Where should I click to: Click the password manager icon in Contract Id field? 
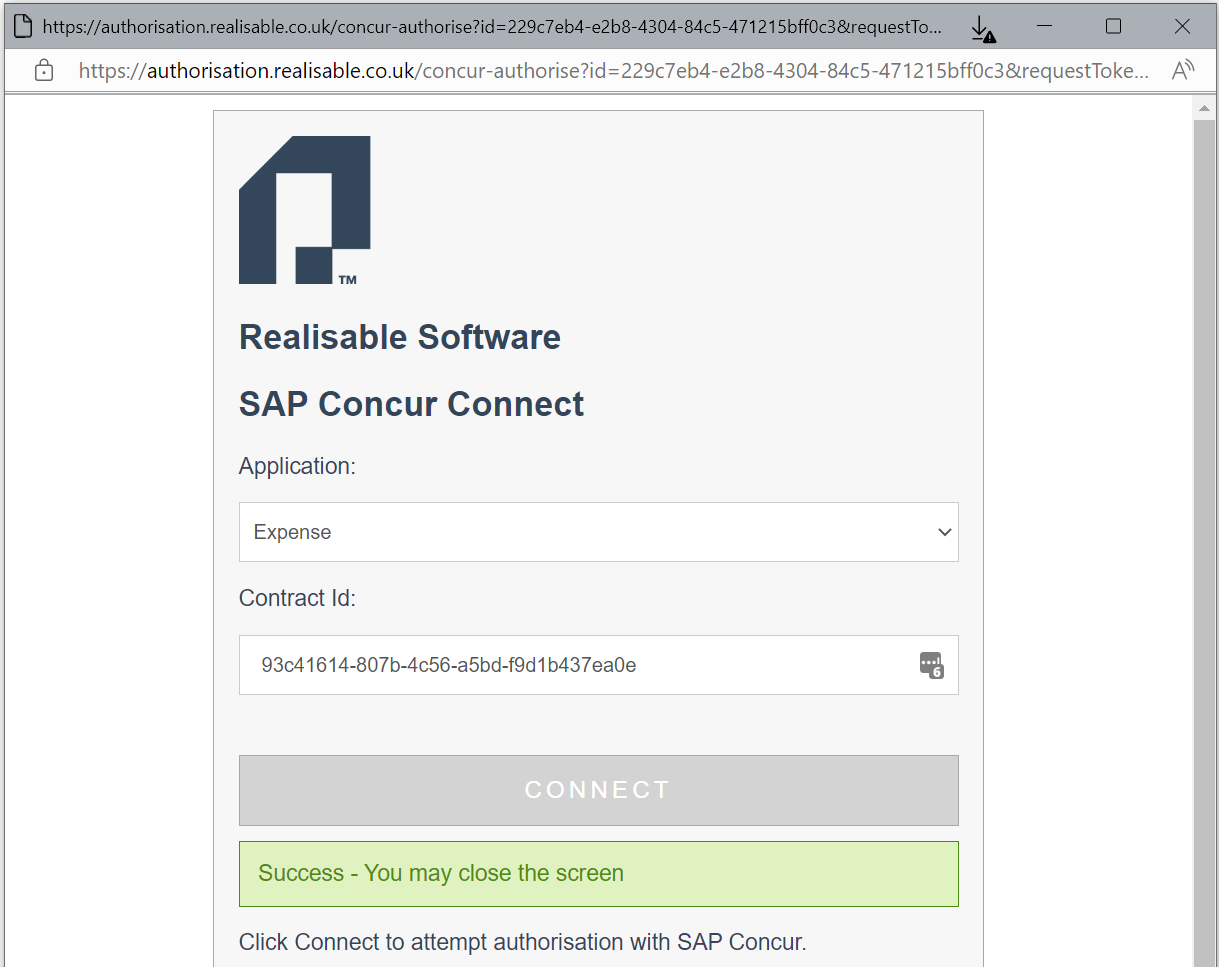931,665
